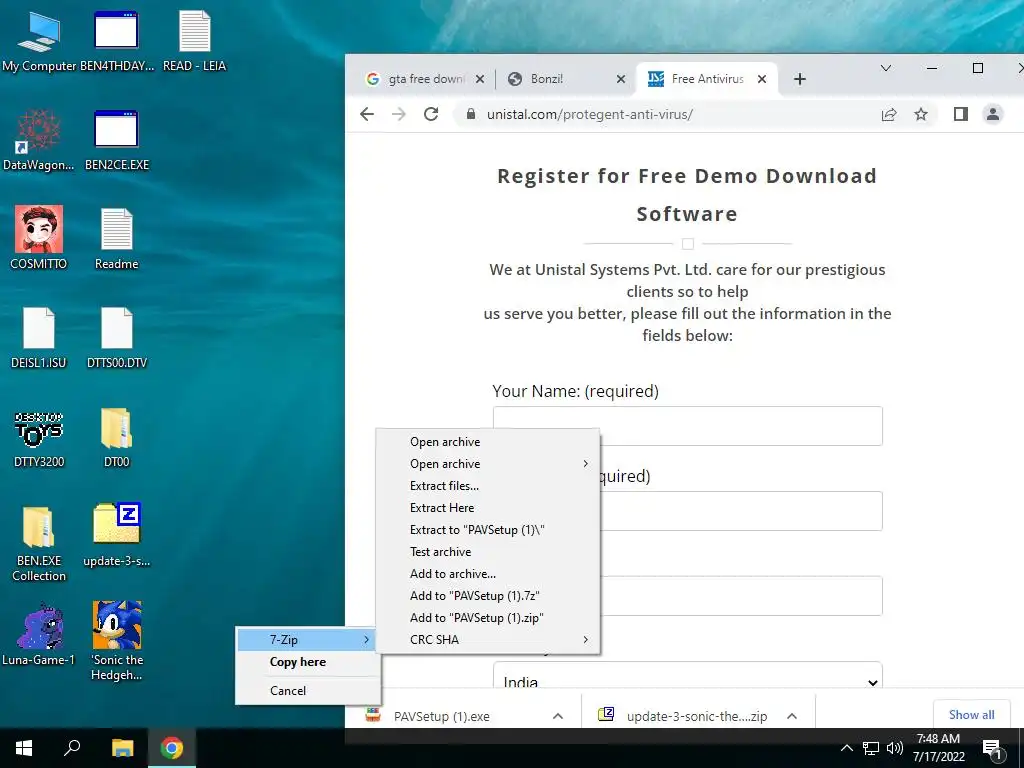Image resolution: width=1024 pixels, height=768 pixels.
Task: Select DTTS00.DTV file icon
Action: point(116,338)
